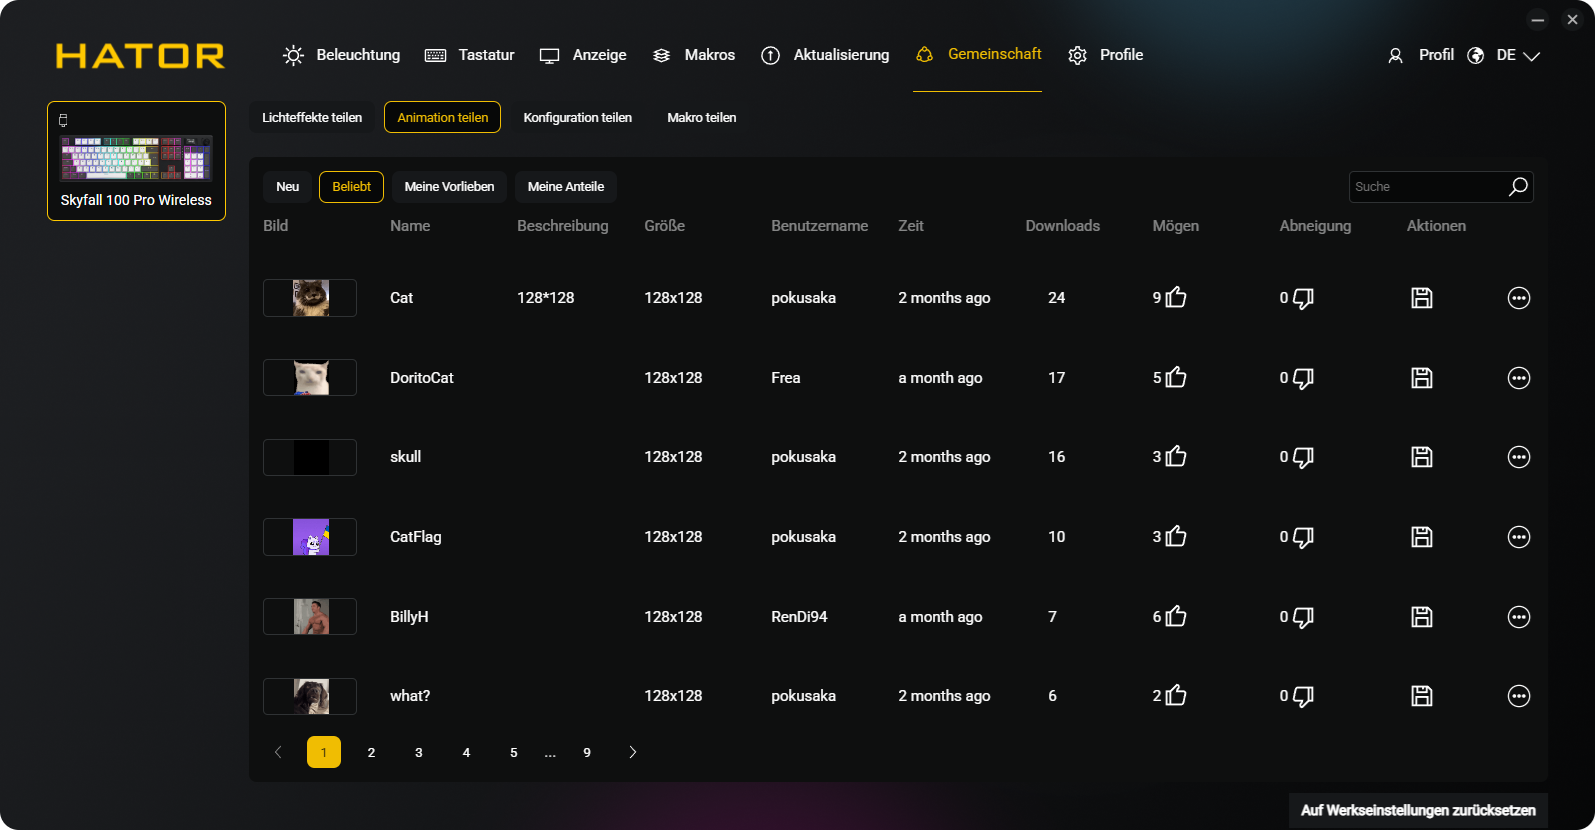1595x830 pixels.
Task: Click the search magnifier icon
Action: [1518, 187]
